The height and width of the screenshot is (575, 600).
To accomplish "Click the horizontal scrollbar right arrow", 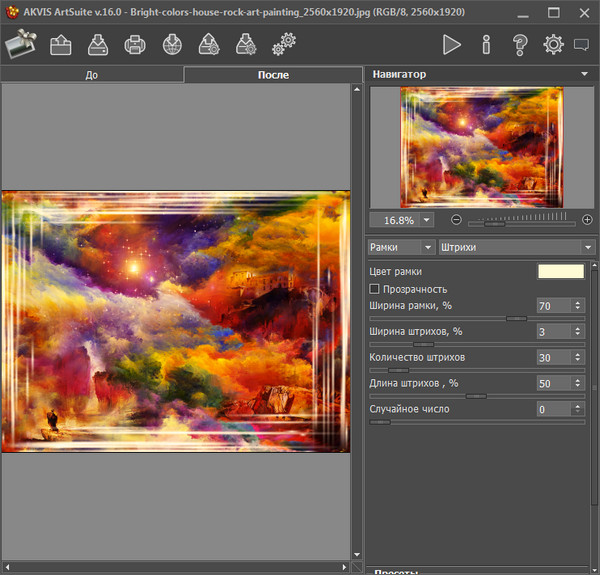I will coord(344,567).
